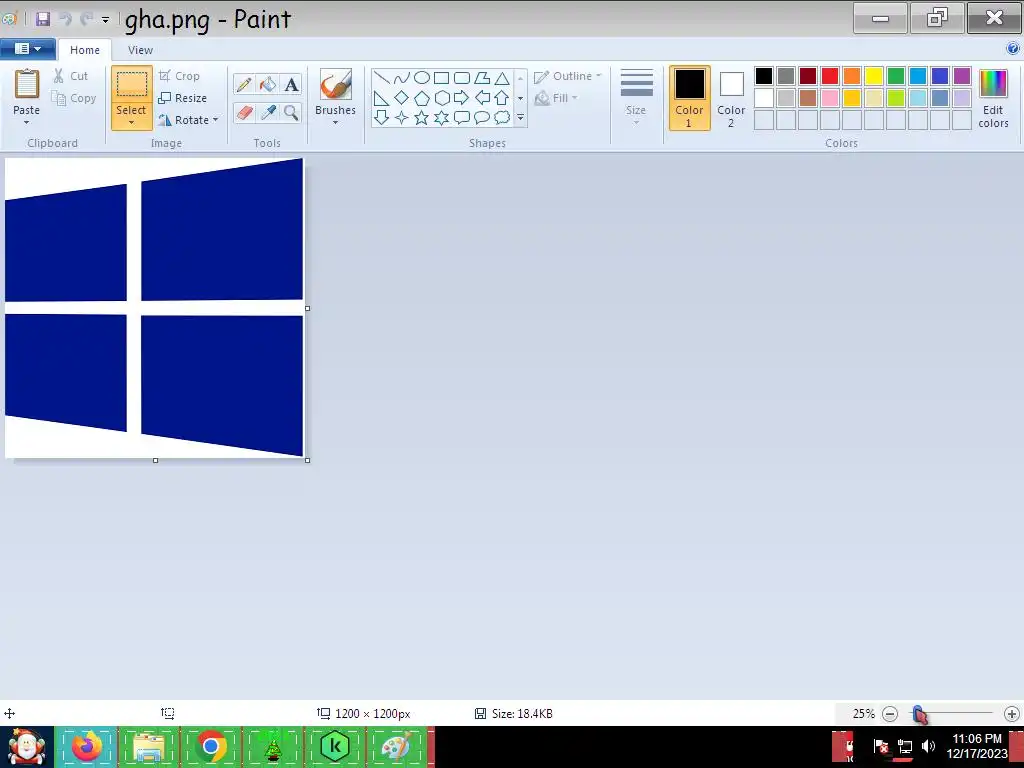Choose the Down arrow shape

point(382,118)
